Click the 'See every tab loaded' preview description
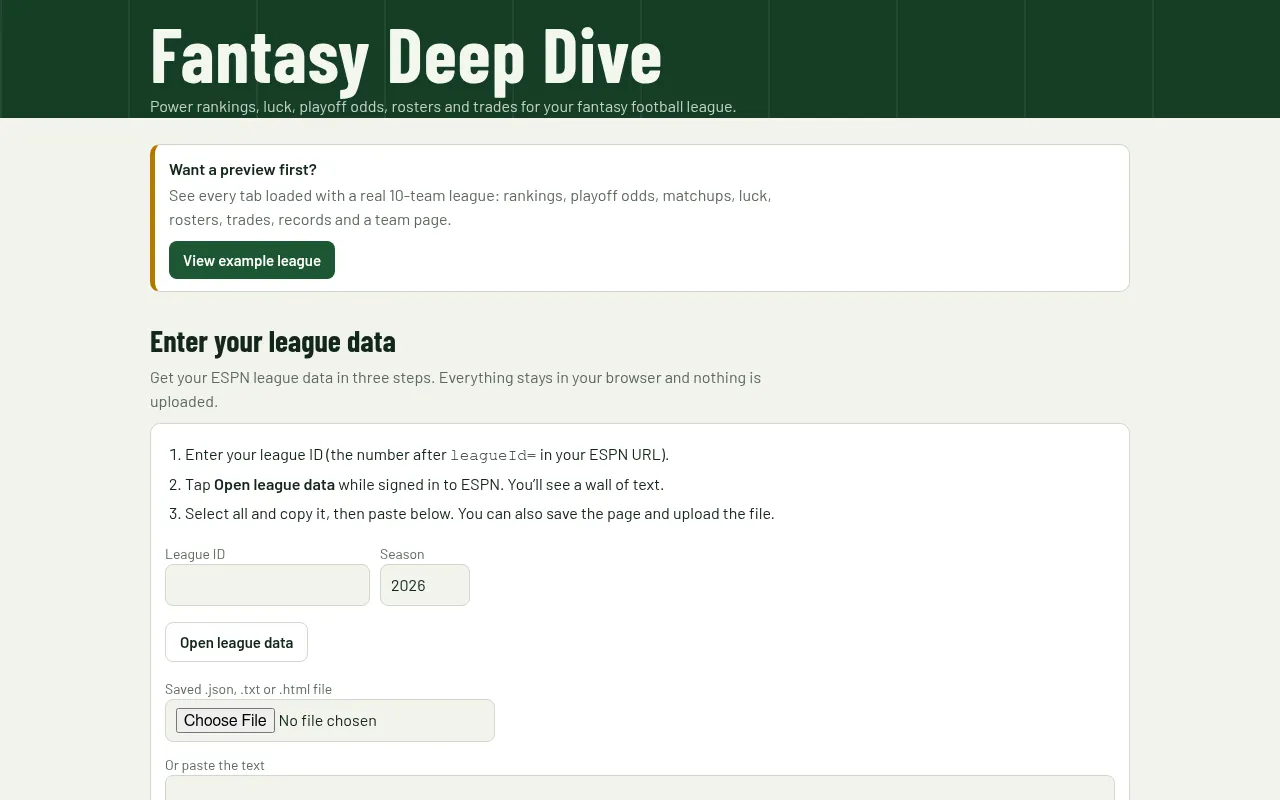The image size is (1280, 800). coord(470,208)
